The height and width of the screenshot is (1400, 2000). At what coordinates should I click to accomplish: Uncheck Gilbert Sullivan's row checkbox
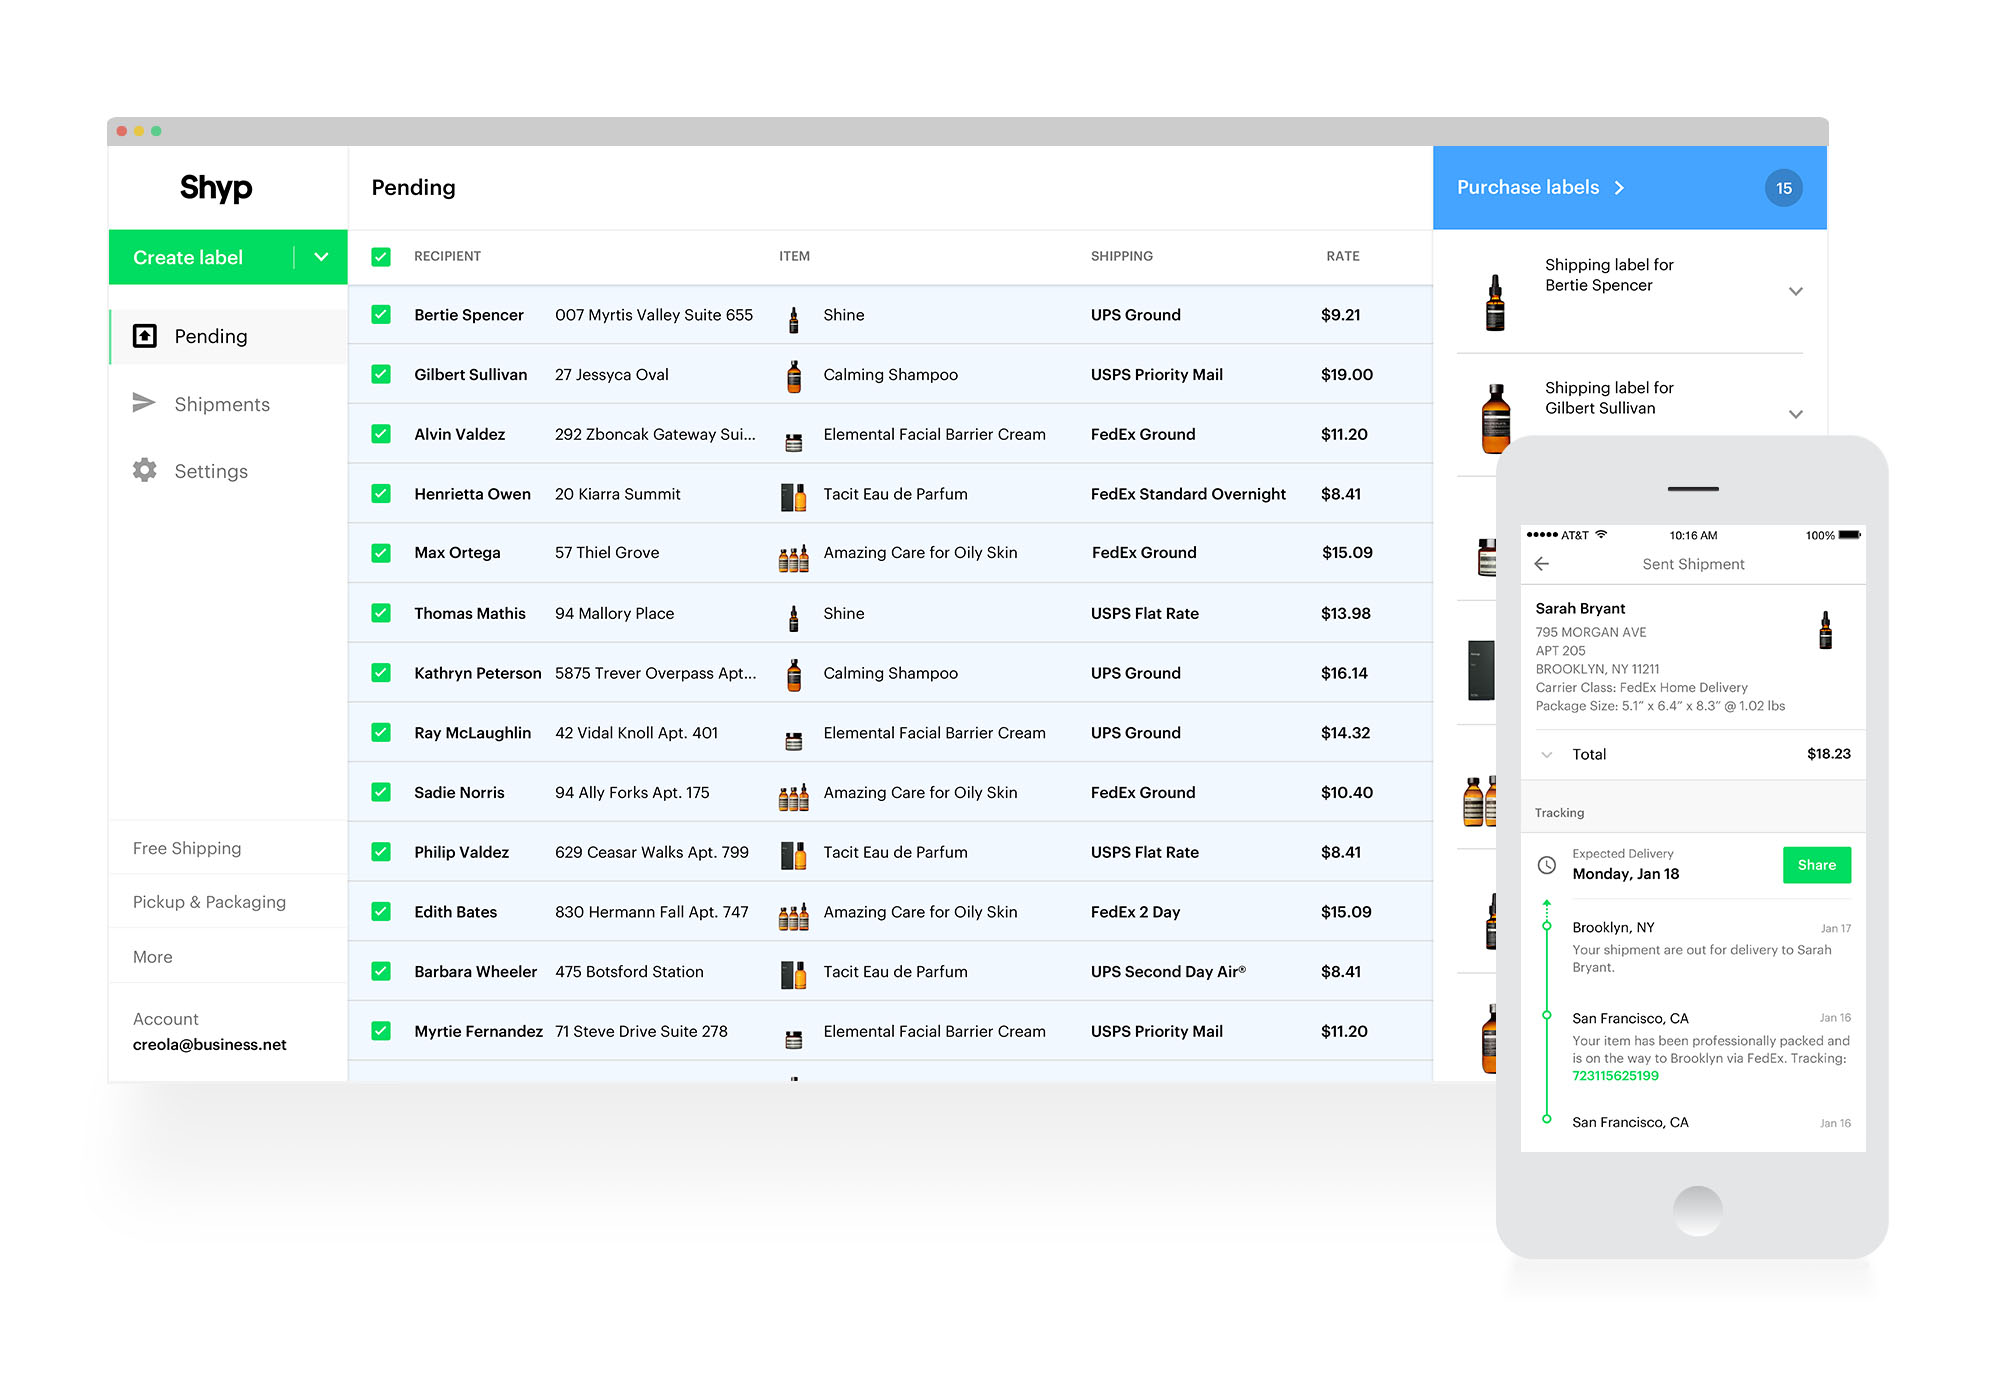(x=381, y=374)
